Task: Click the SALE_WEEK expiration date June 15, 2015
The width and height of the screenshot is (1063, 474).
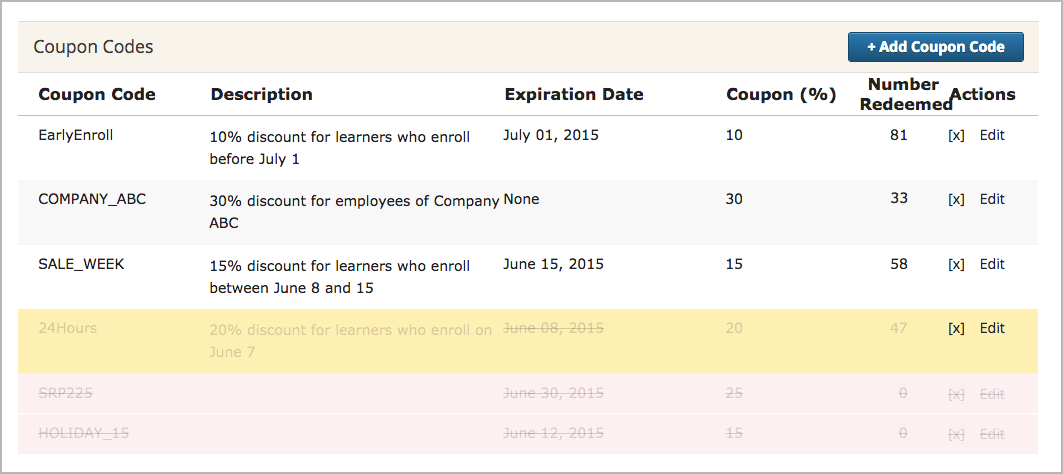Action: (x=553, y=264)
